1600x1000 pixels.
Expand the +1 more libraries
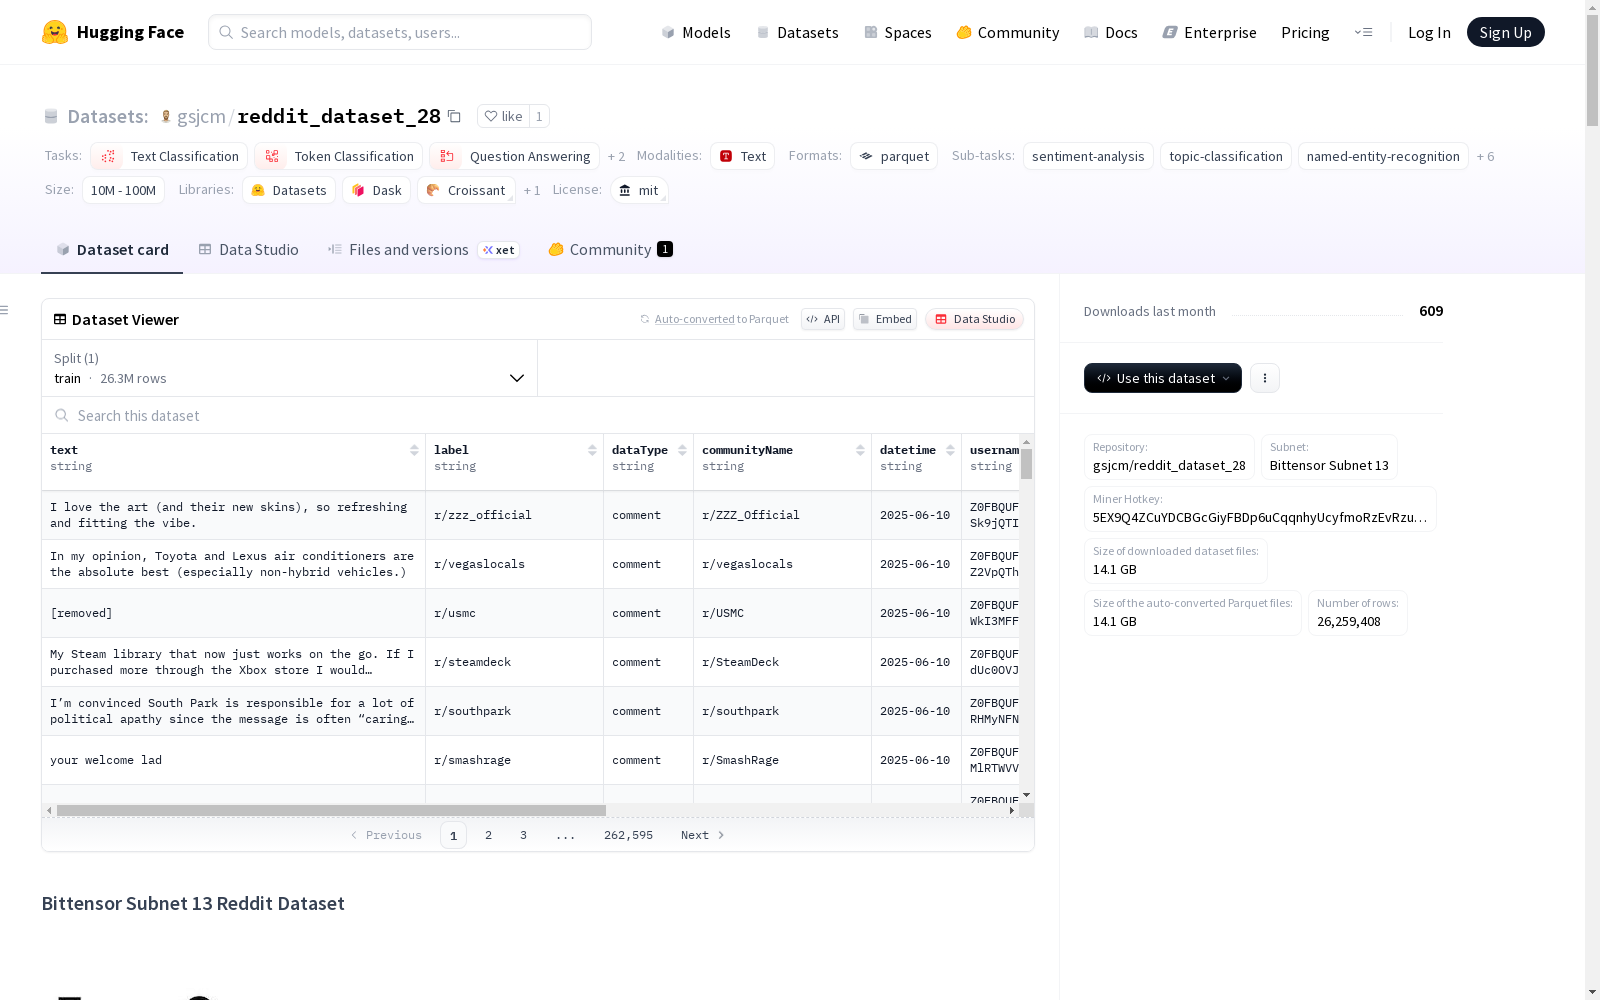[x=532, y=190]
